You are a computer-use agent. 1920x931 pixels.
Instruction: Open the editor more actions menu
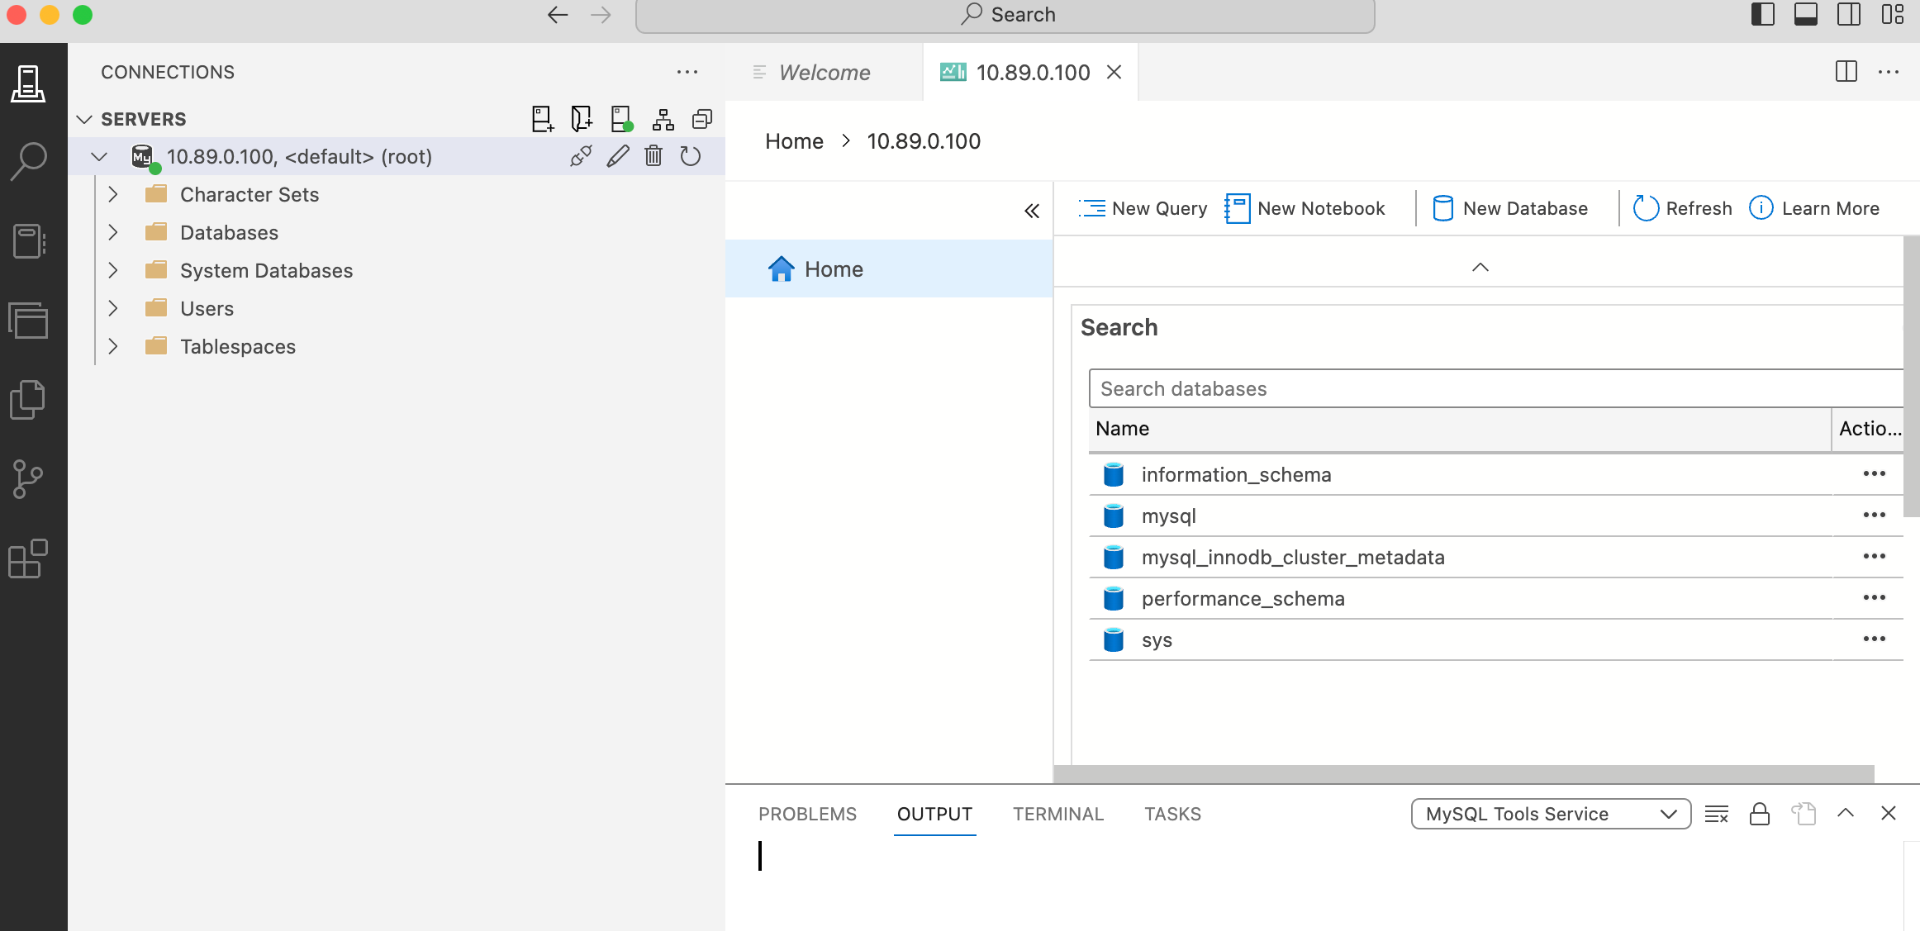click(1889, 72)
